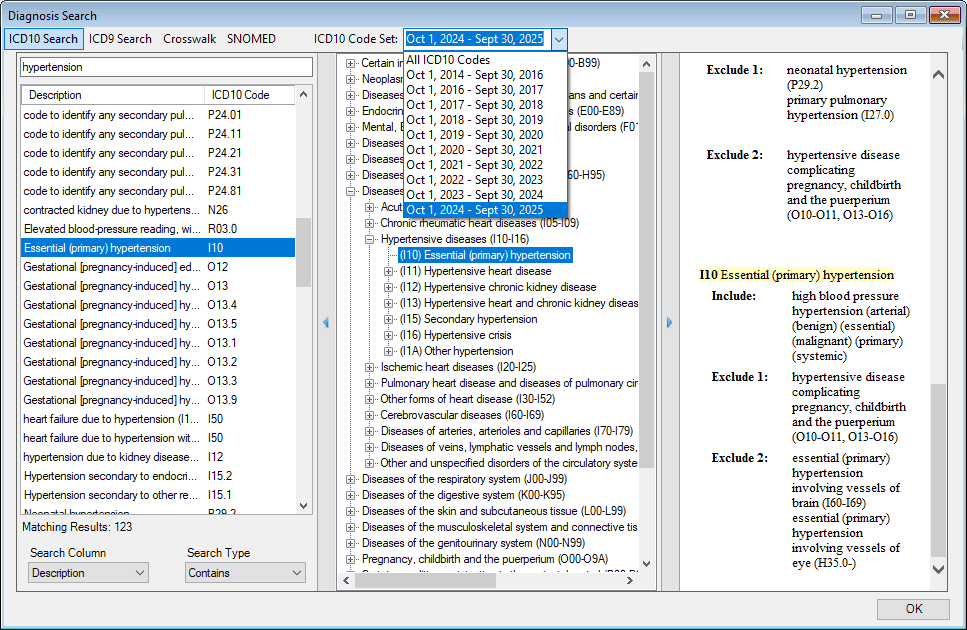Toggle the ICD10 Code Set dropdown arrow
The image size is (967, 630).
(x=559, y=39)
